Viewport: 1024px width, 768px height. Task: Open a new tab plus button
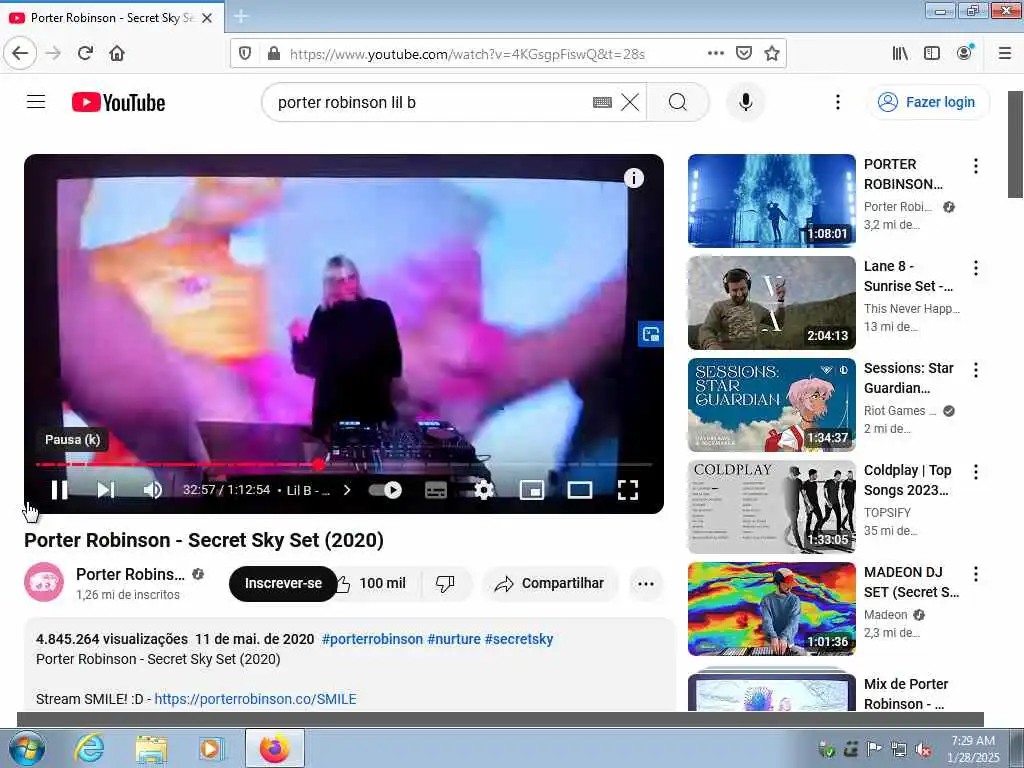(x=240, y=16)
